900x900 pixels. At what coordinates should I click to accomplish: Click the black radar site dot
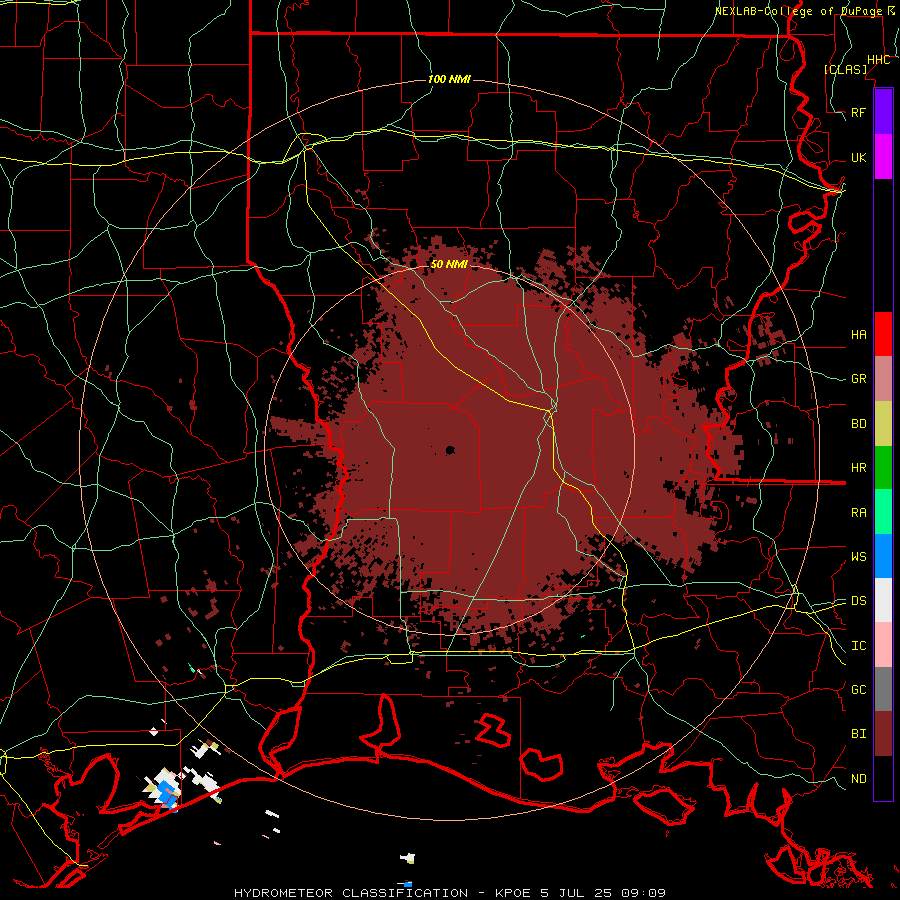click(450, 451)
